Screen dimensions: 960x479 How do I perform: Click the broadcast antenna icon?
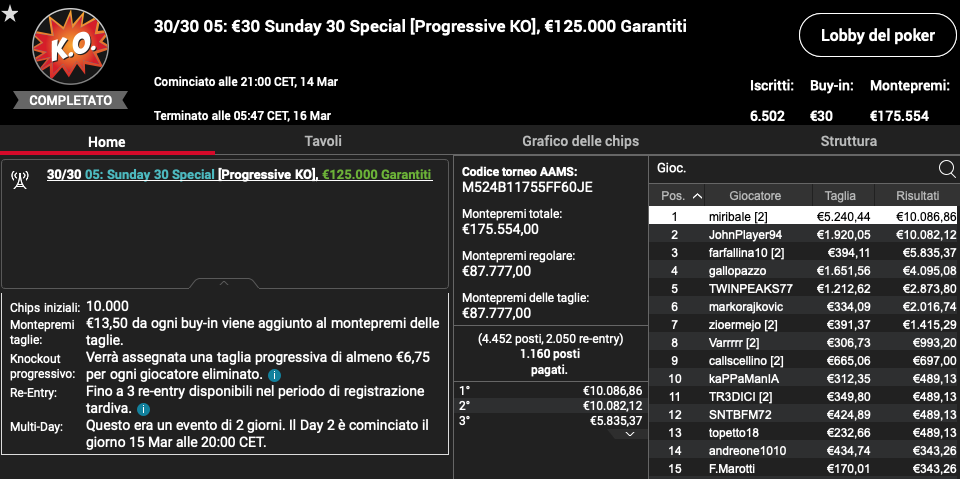(20, 180)
